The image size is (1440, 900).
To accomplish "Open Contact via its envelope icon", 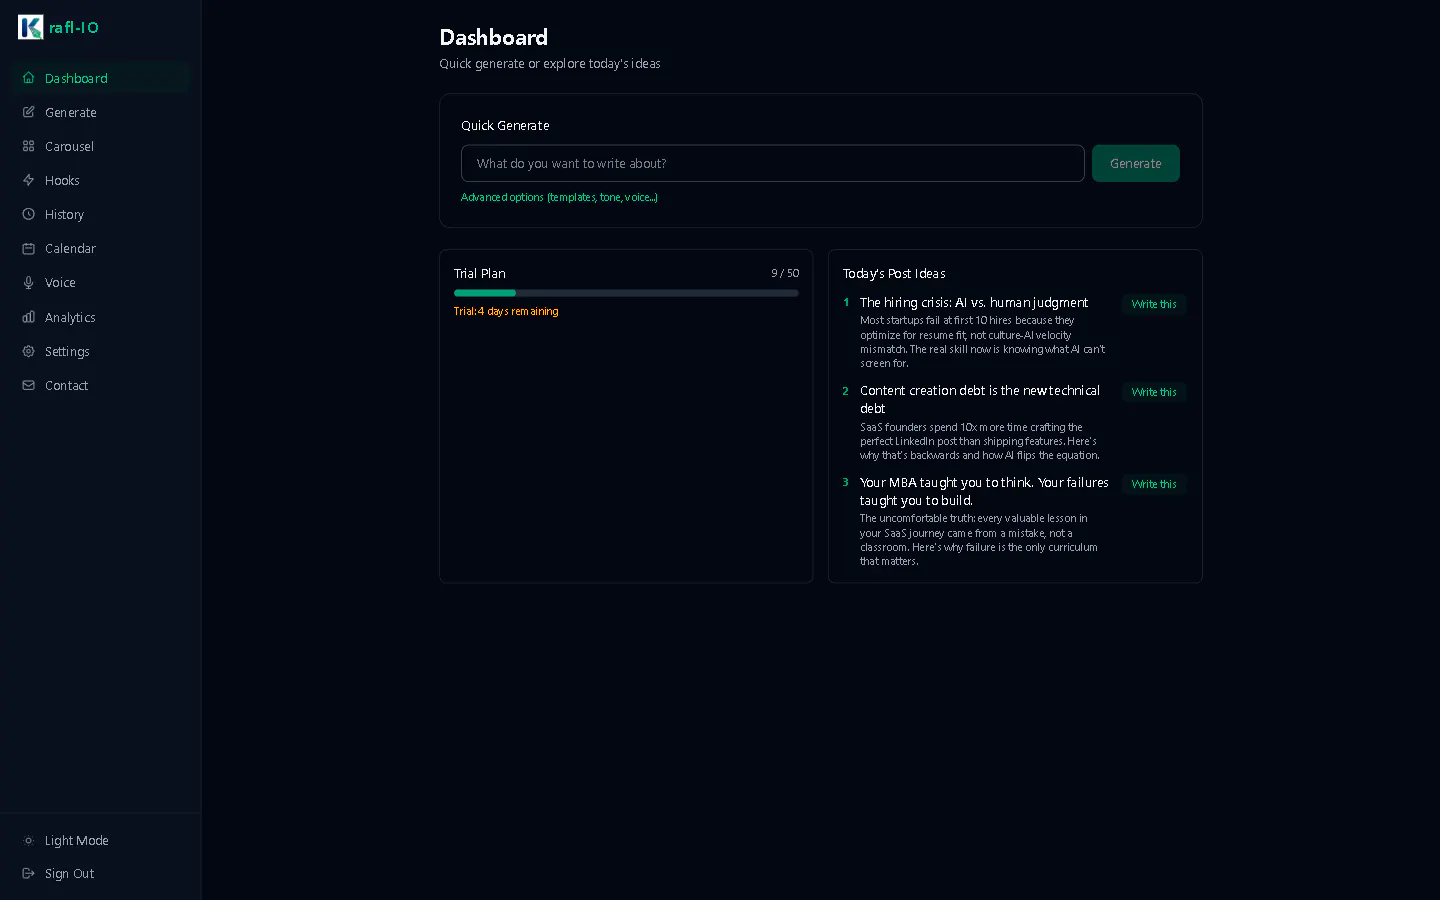I will (x=29, y=385).
